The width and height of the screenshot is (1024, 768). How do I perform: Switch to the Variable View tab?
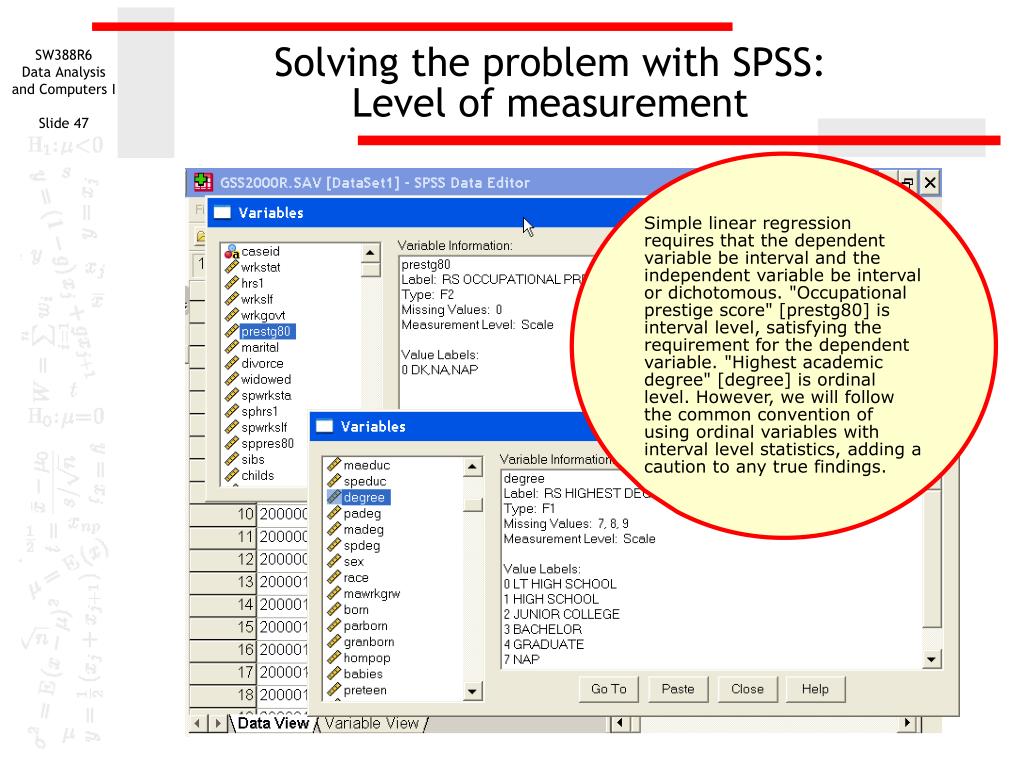tap(372, 724)
